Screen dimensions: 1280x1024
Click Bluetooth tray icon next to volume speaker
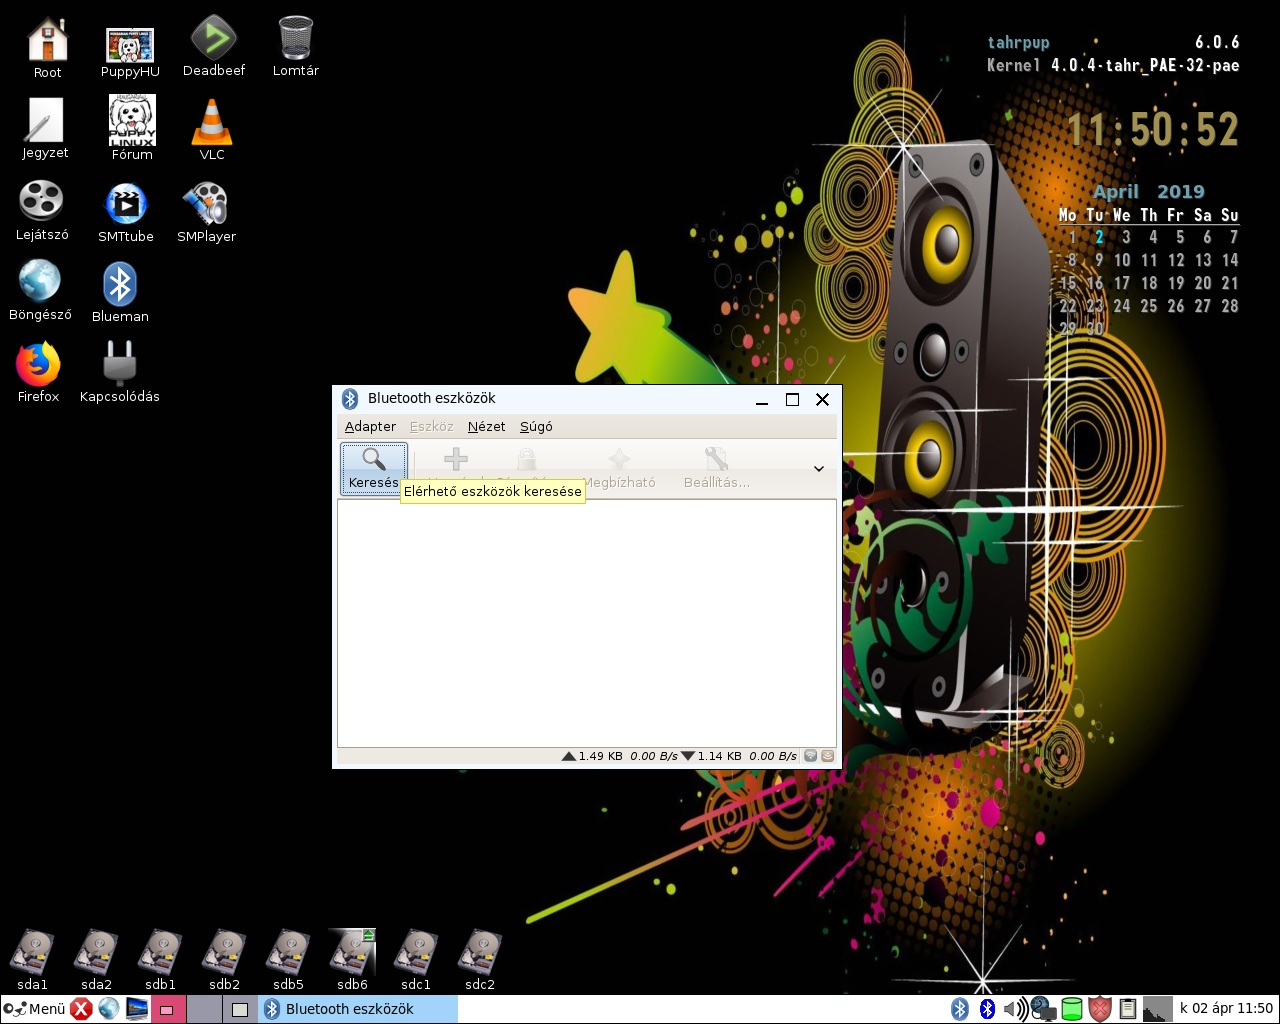(988, 1009)
